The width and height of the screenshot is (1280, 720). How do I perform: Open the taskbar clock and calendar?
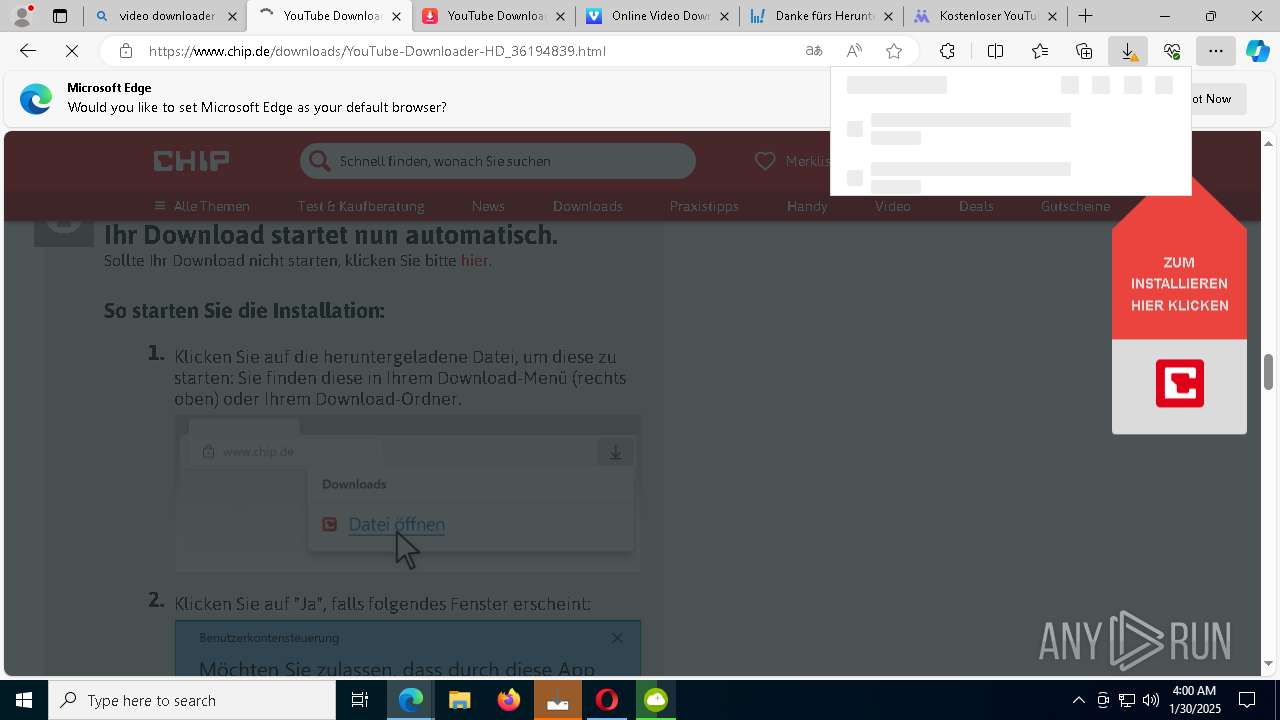1195,700
